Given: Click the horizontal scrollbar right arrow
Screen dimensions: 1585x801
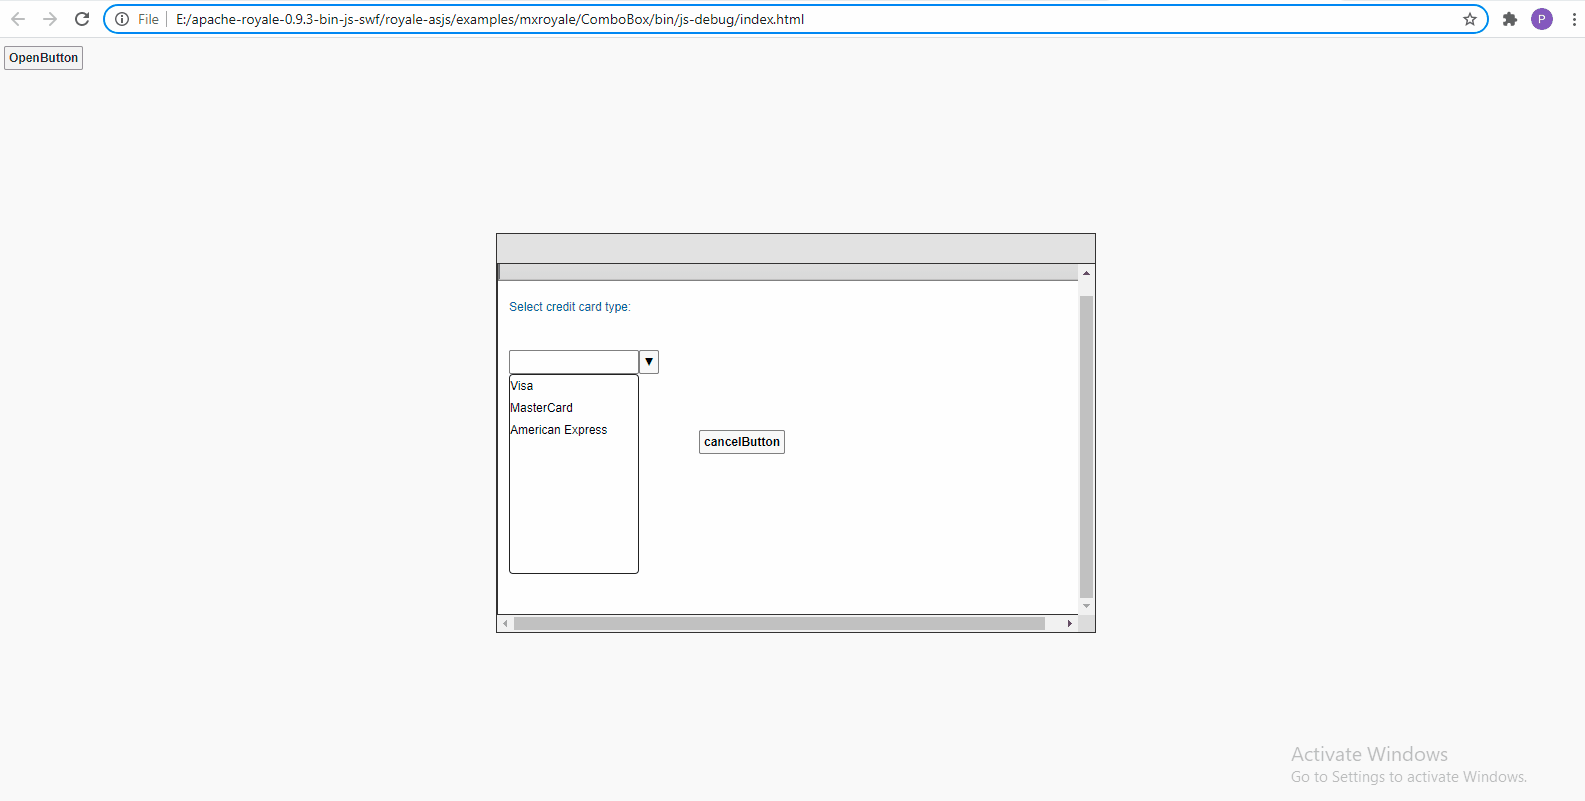Looking at the screenshot, I should pyautogui.click(x=1070, y=623).
